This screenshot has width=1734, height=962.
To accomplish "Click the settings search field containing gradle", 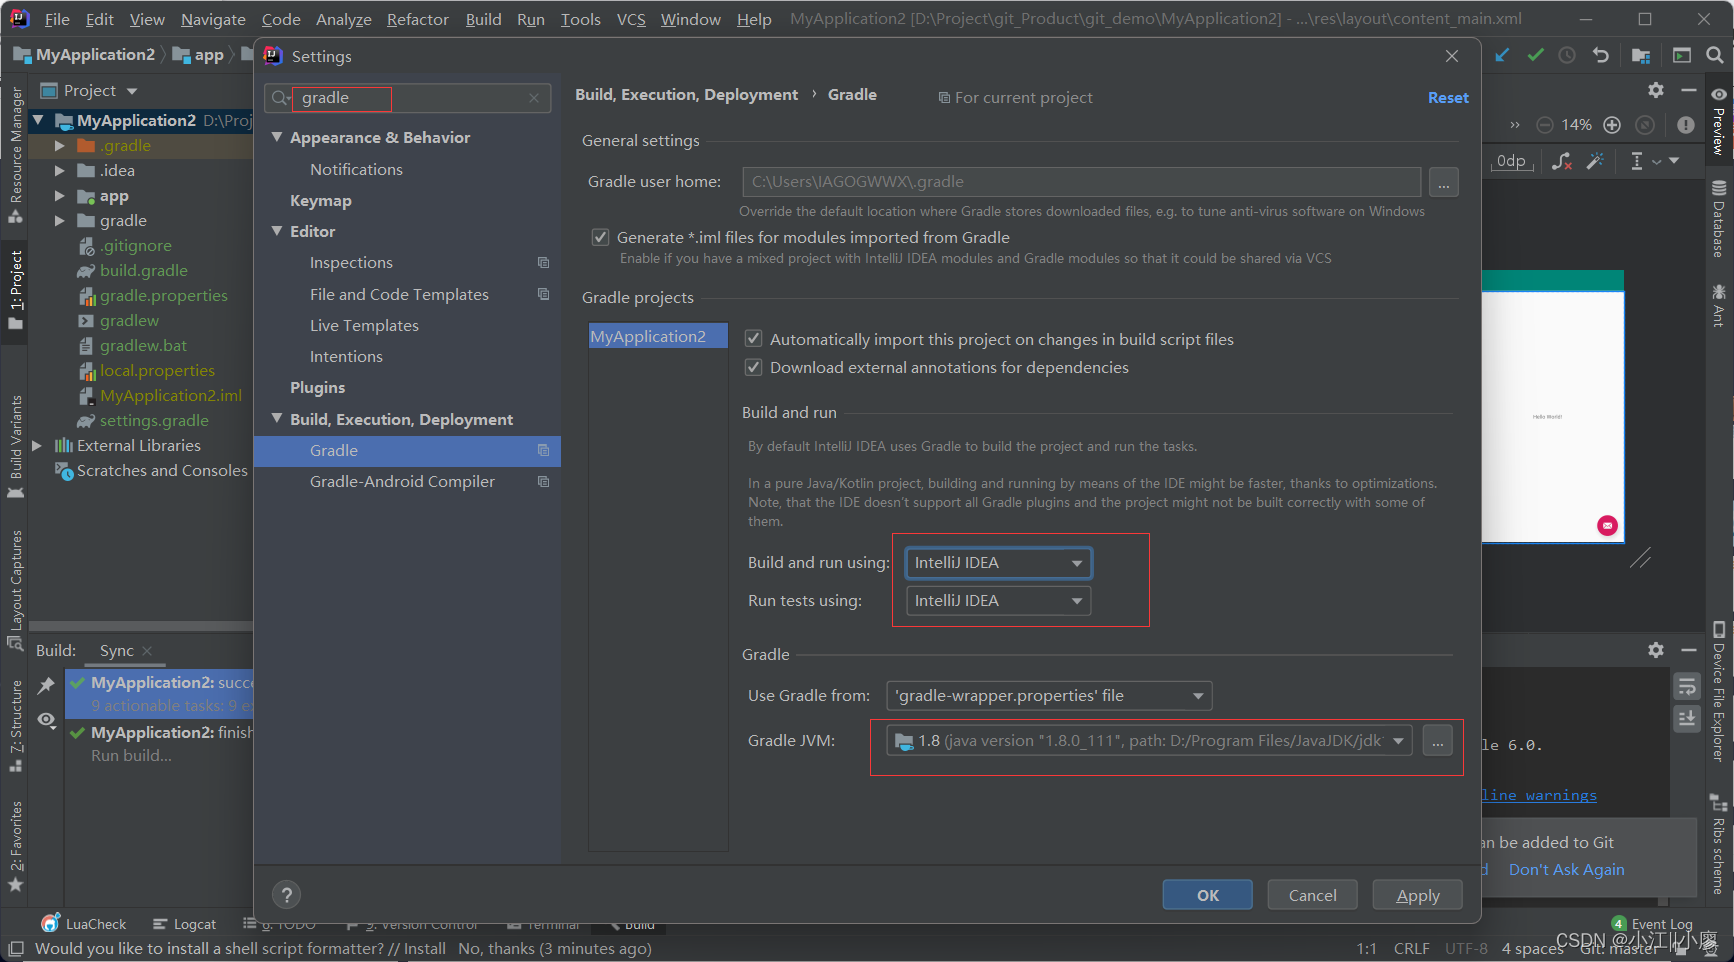I will (x=408, y=98).
